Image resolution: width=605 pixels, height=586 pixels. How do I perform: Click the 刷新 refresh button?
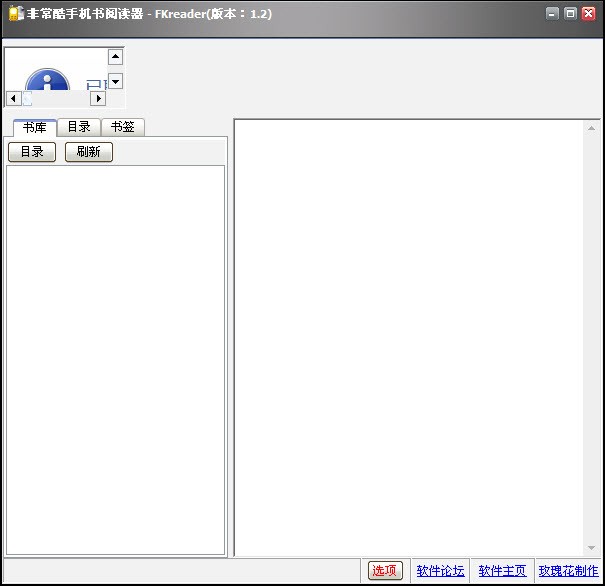pyautogui.click(x=89, y=152)
